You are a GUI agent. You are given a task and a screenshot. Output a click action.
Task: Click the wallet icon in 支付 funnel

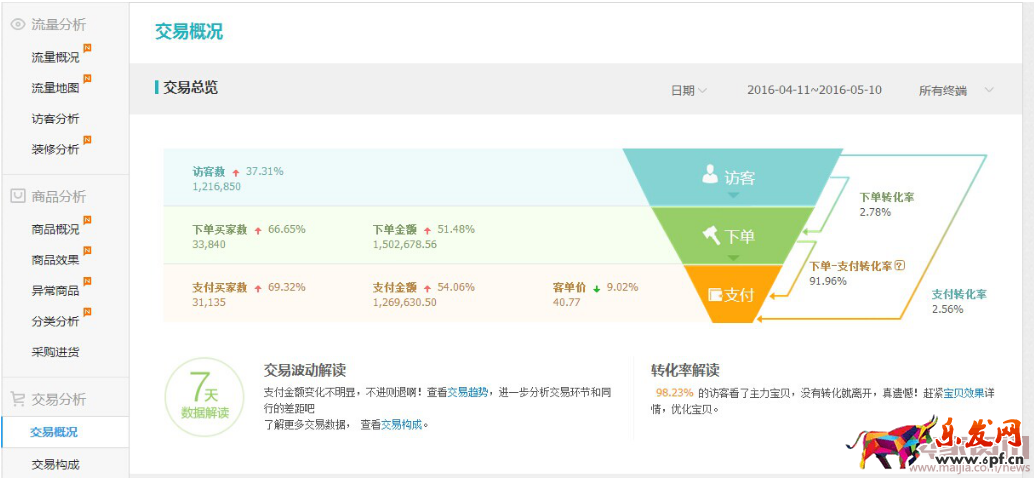(715, 295)
